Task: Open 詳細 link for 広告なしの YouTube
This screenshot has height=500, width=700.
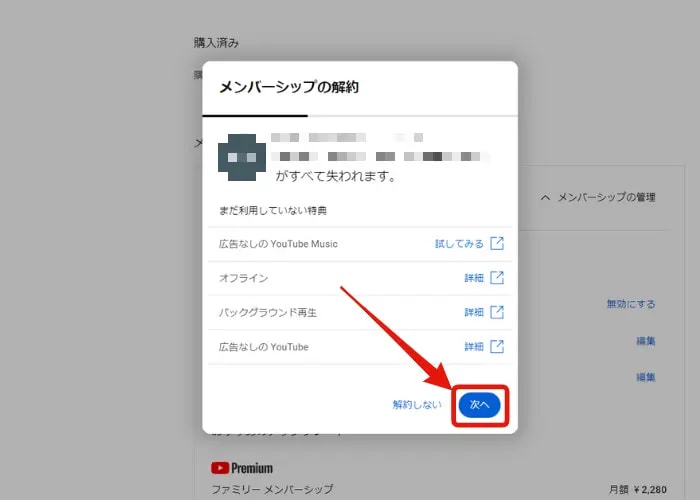Action: 473,347
